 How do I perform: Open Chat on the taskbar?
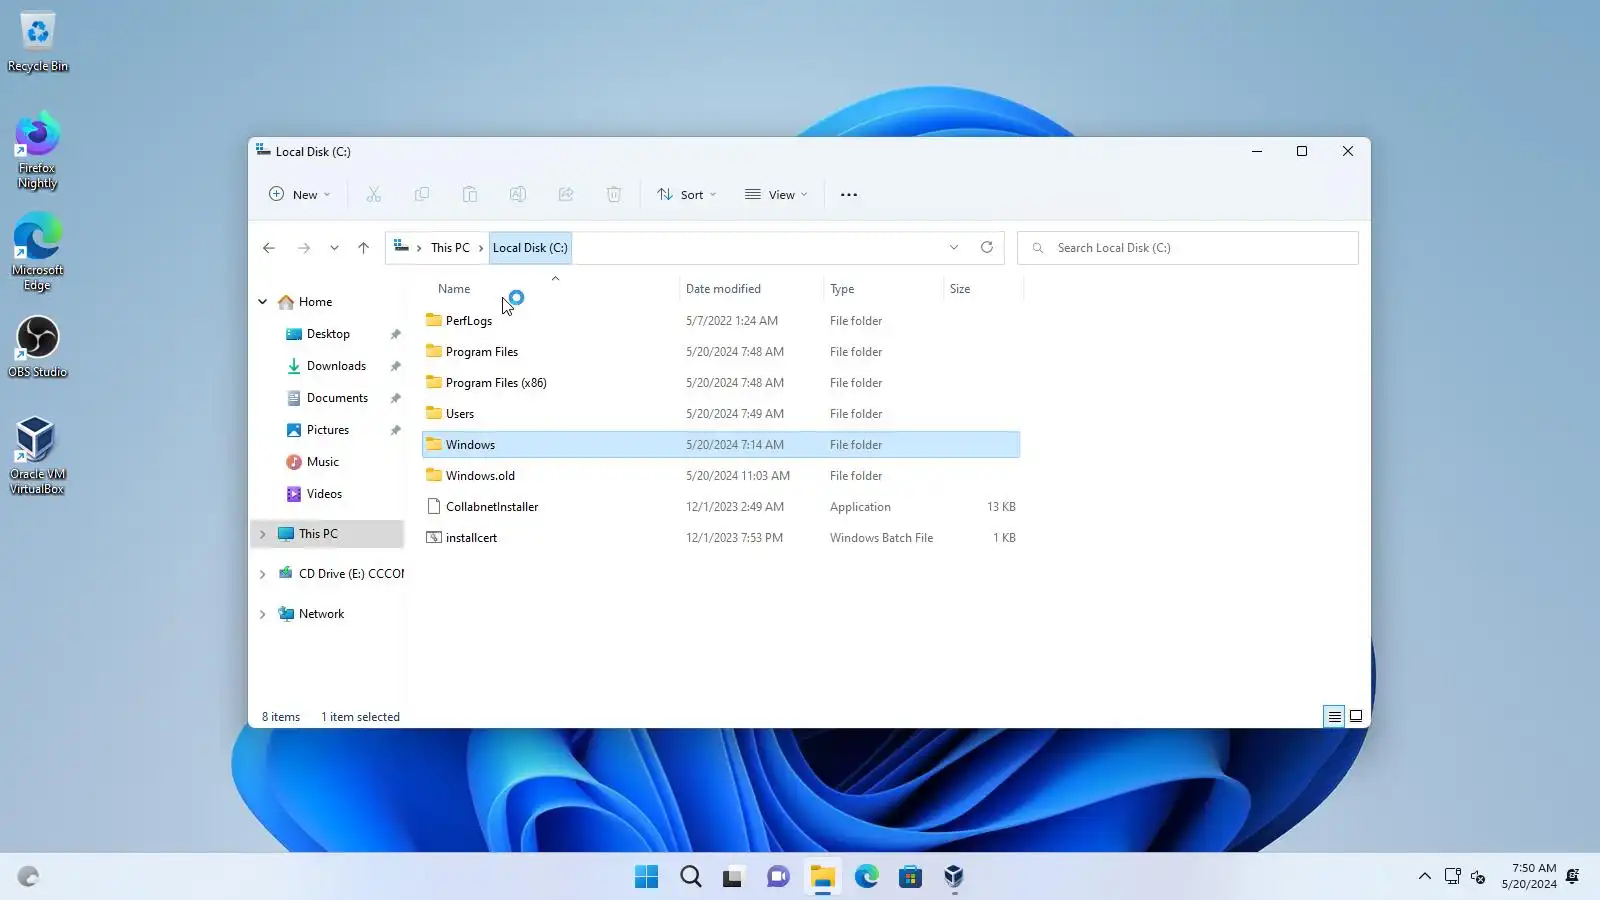[778, 877]
